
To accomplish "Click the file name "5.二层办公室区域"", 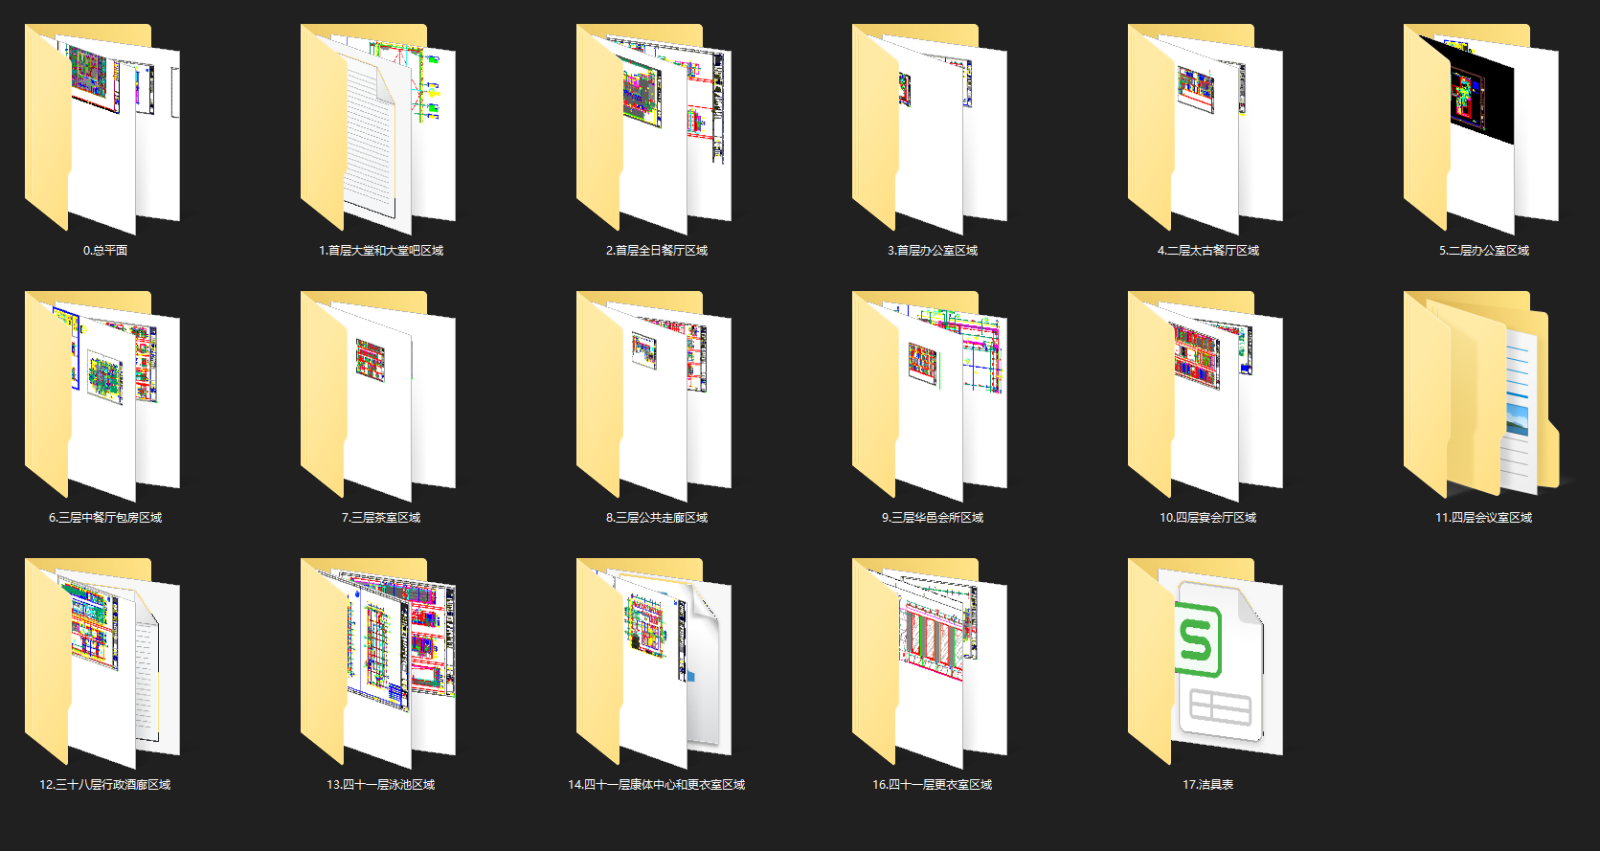I will [1484, 251].
